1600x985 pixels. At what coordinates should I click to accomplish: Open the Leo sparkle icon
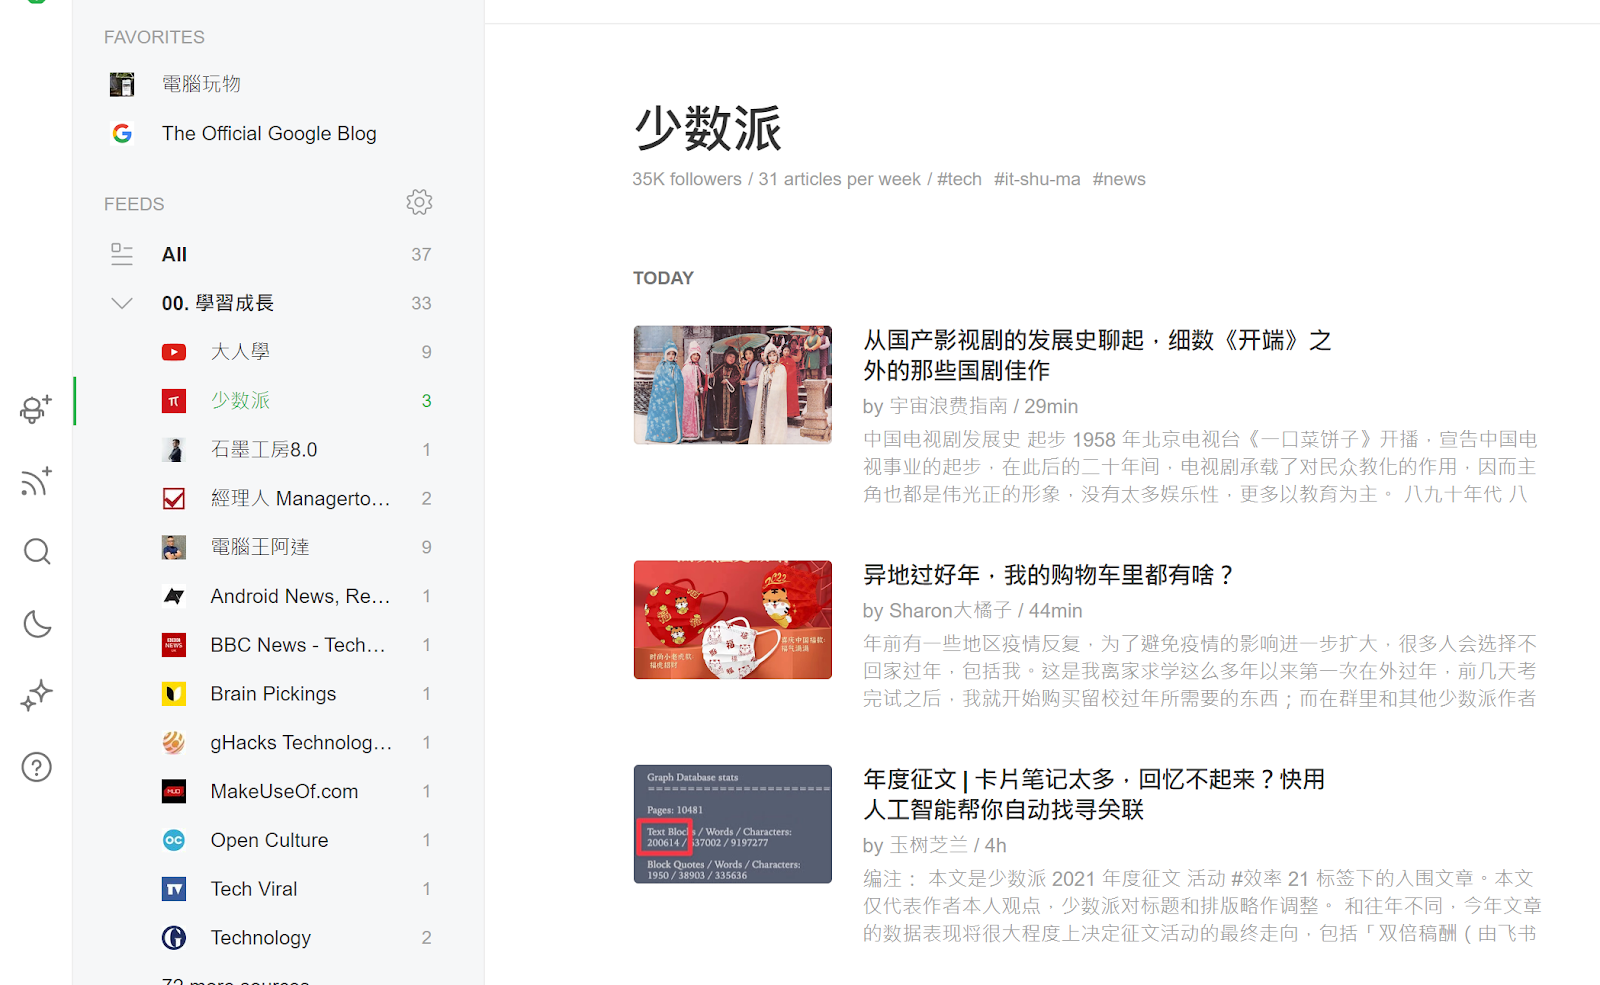pos(37,695)
